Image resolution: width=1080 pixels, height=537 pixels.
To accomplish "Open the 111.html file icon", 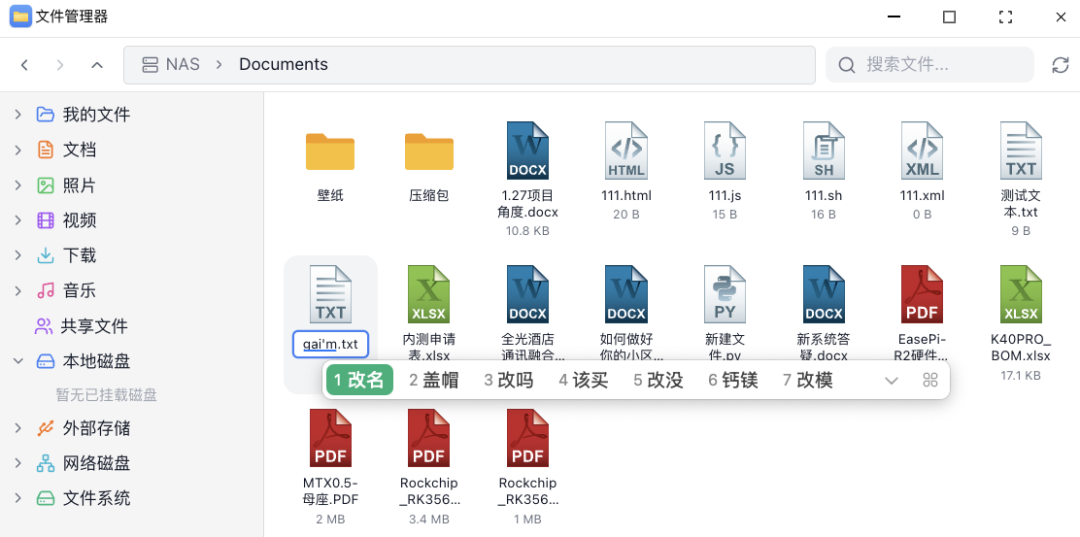I will [x=626, y=151].
